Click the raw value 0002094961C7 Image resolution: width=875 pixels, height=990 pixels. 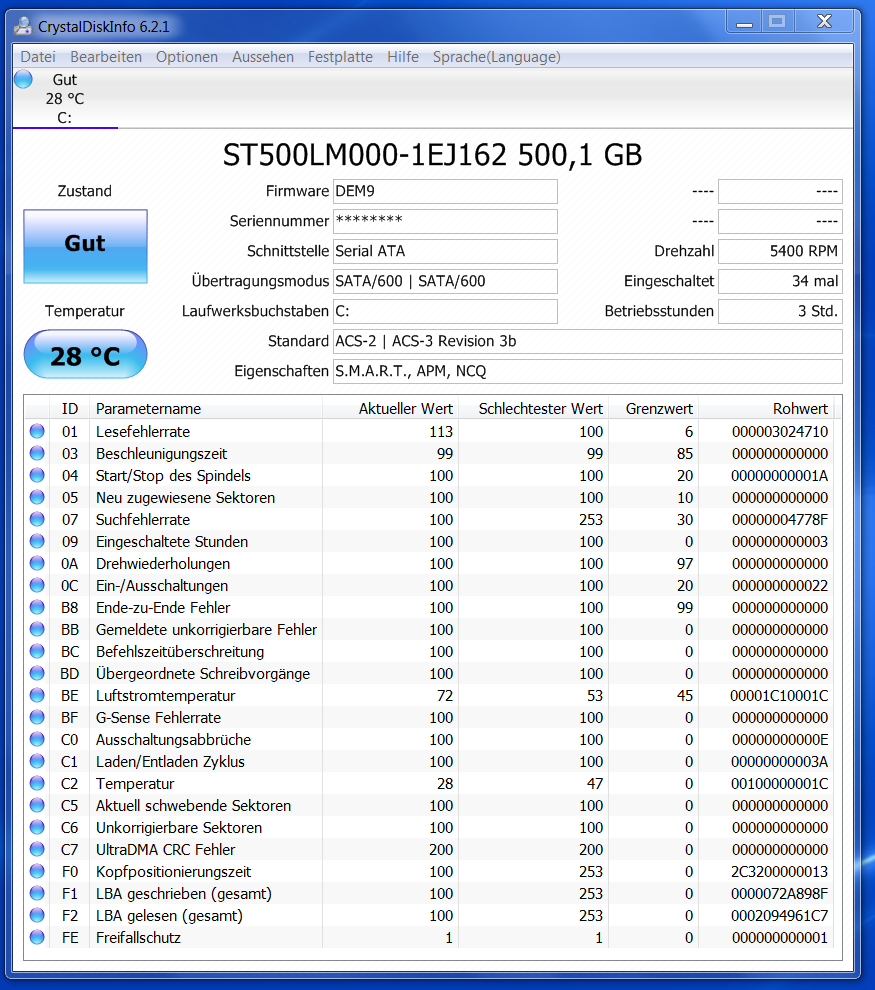[780, 915]
